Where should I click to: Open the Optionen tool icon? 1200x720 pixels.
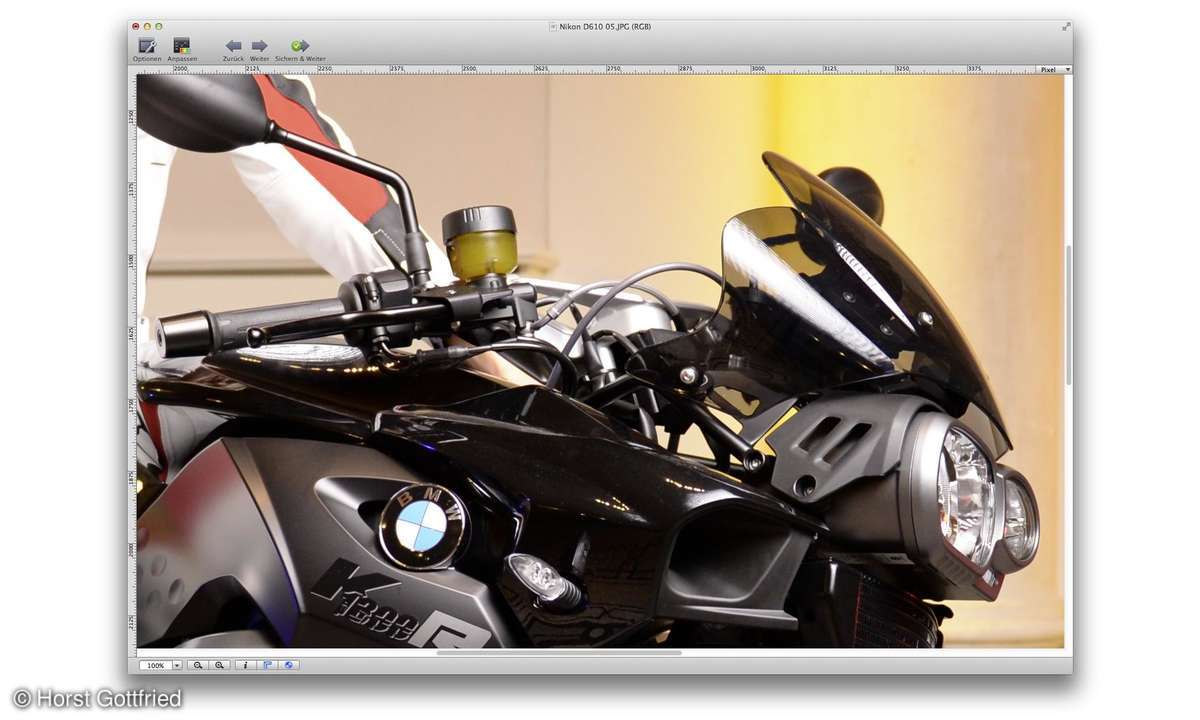point(147,45)
